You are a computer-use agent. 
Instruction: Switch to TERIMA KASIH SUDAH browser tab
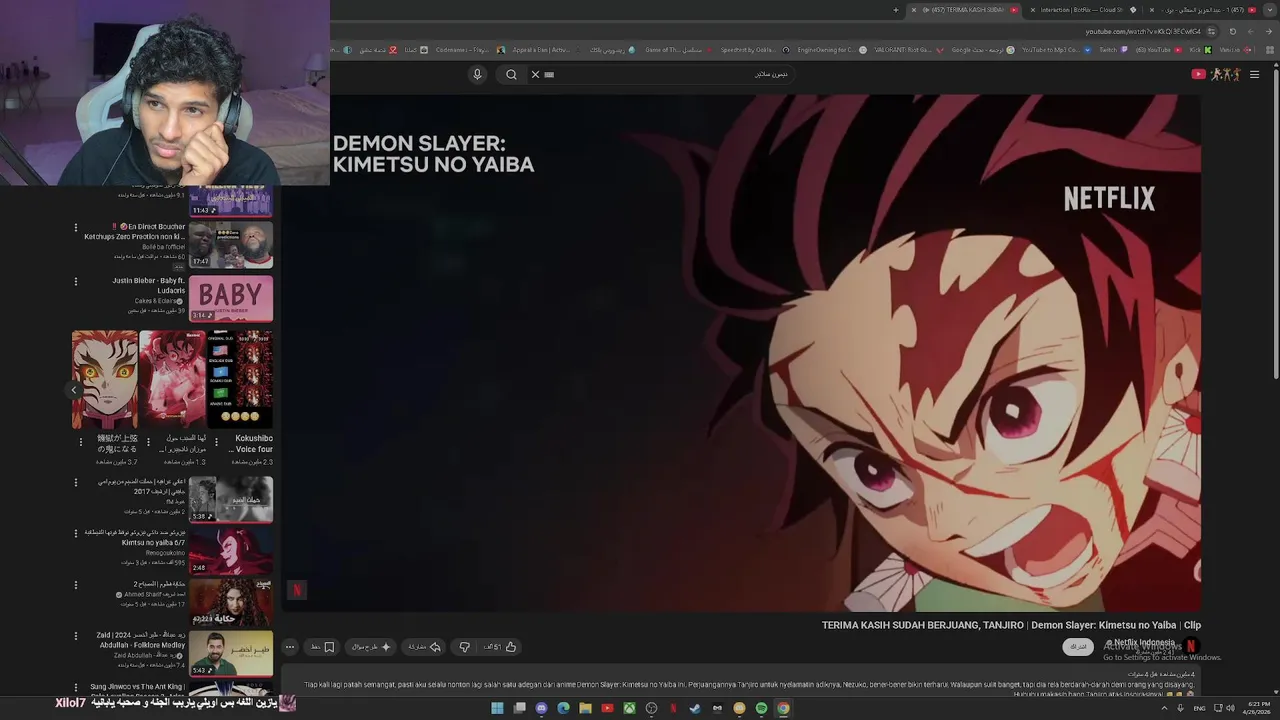[x=965, y=10]
